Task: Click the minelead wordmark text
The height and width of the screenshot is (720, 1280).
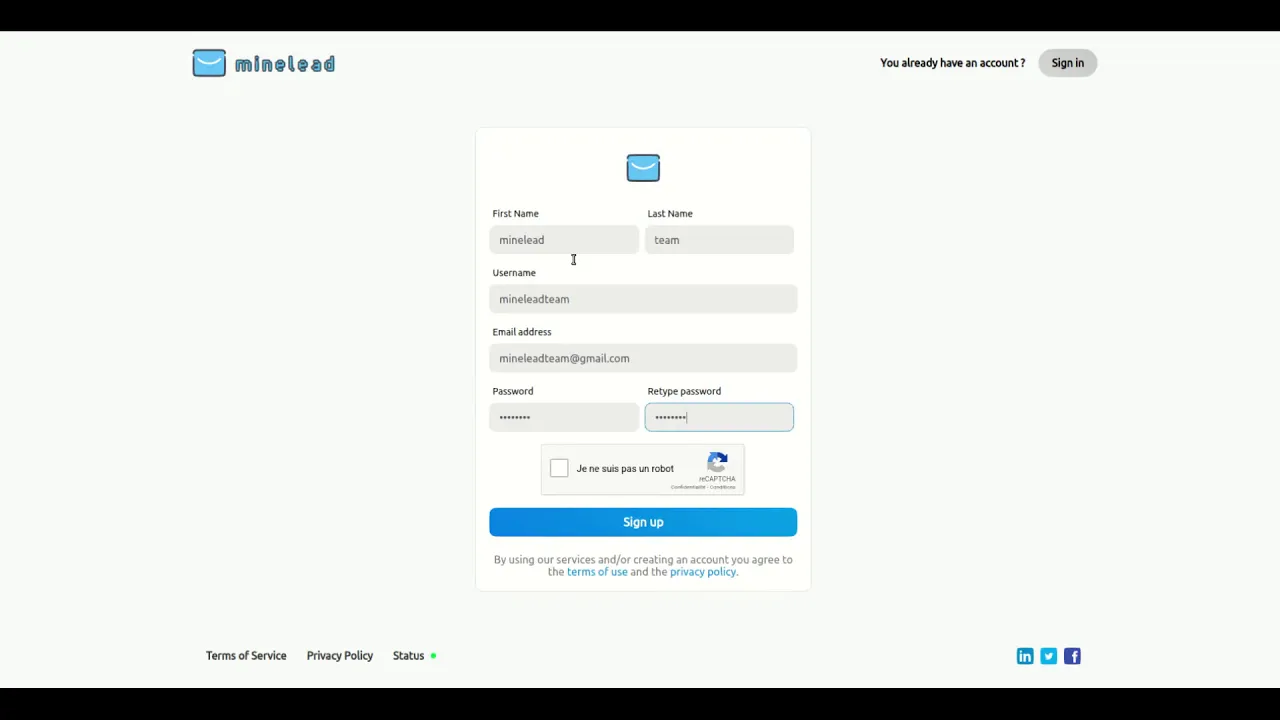Action: tap(285, 64)
